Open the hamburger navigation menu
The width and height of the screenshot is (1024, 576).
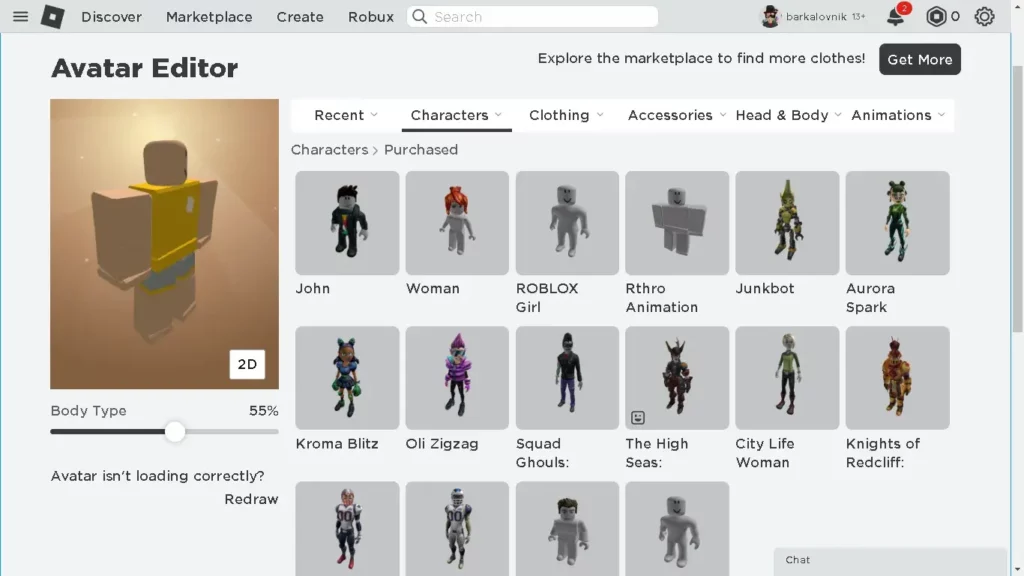click(20, 16)
